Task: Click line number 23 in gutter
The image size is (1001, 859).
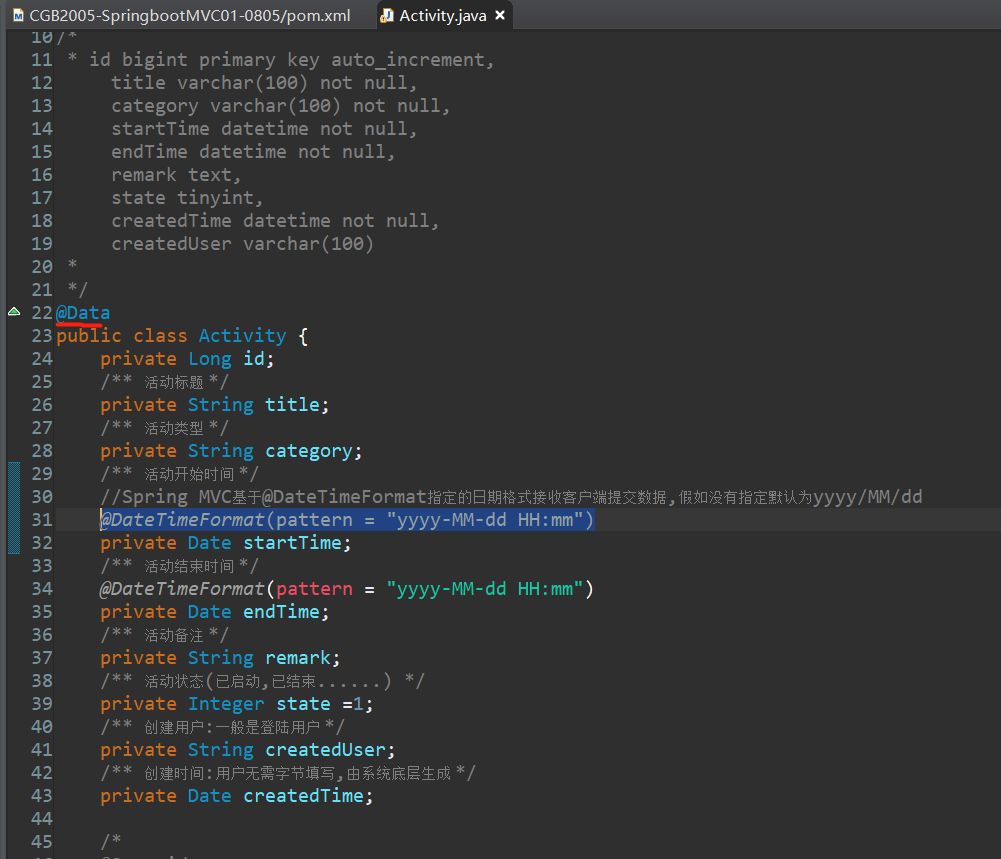Action: click(42, 336)
